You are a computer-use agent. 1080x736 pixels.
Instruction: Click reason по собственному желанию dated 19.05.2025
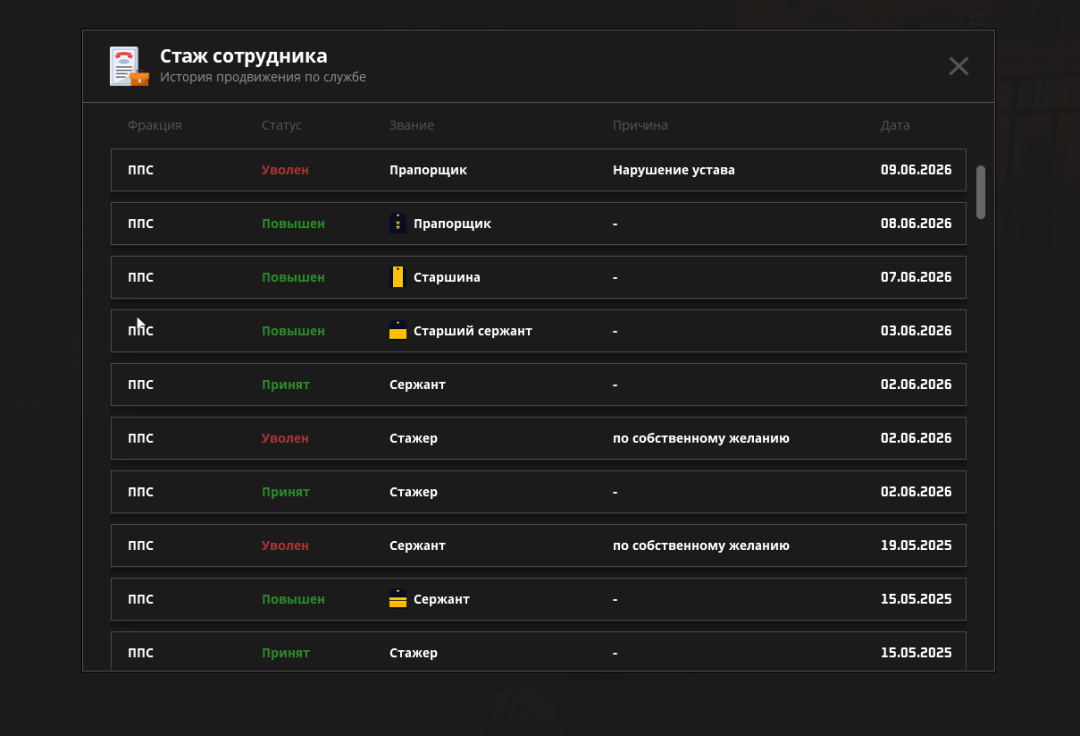point(700,546)
